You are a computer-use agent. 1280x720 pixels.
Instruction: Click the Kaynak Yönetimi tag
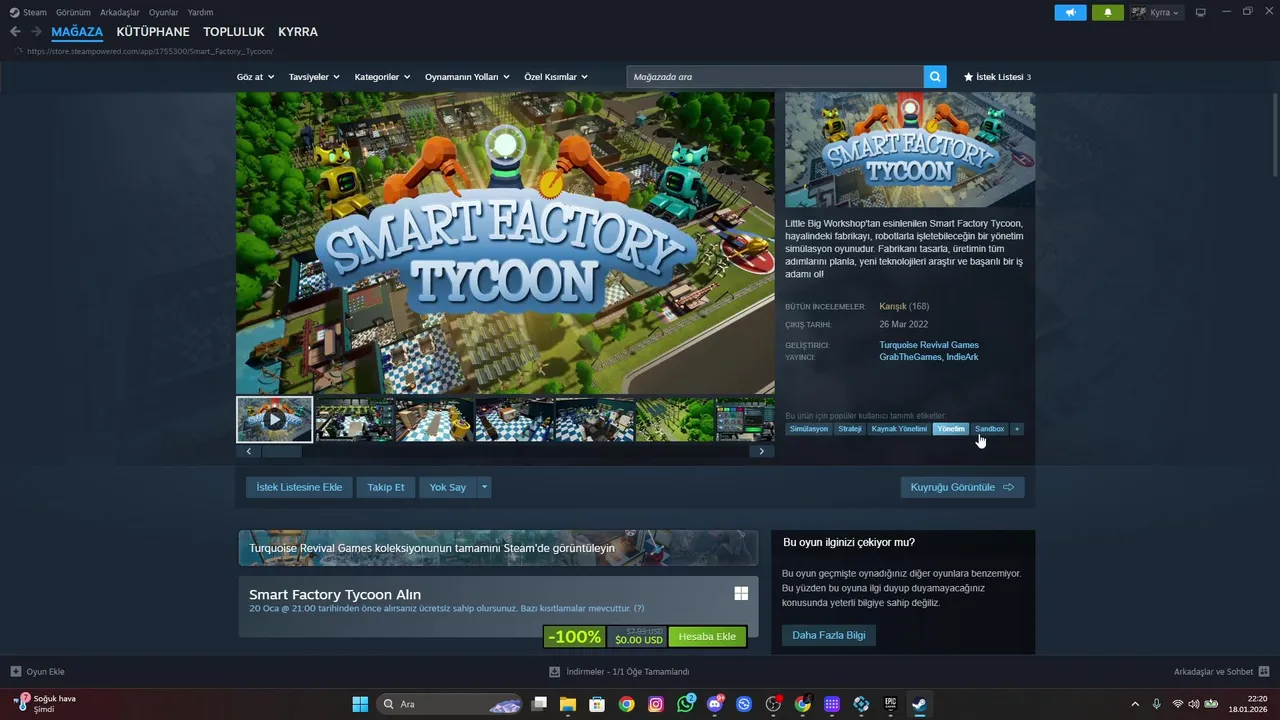click(x=899, y=429)
